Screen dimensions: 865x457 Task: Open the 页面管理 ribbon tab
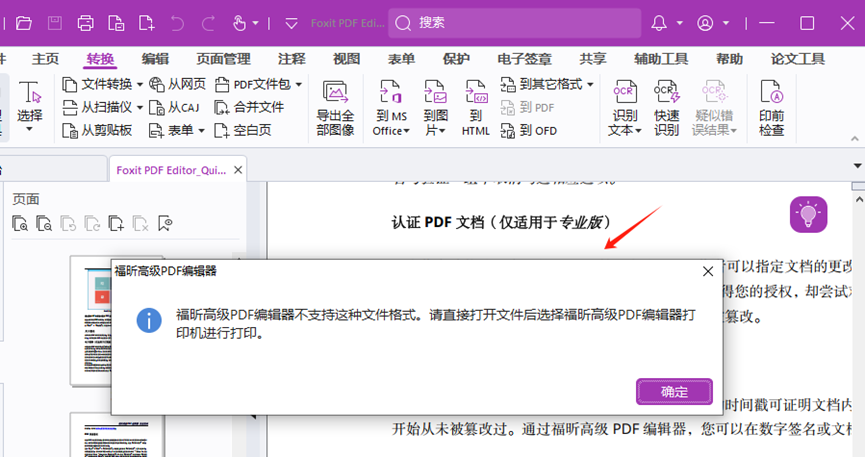tap(223, 59)
